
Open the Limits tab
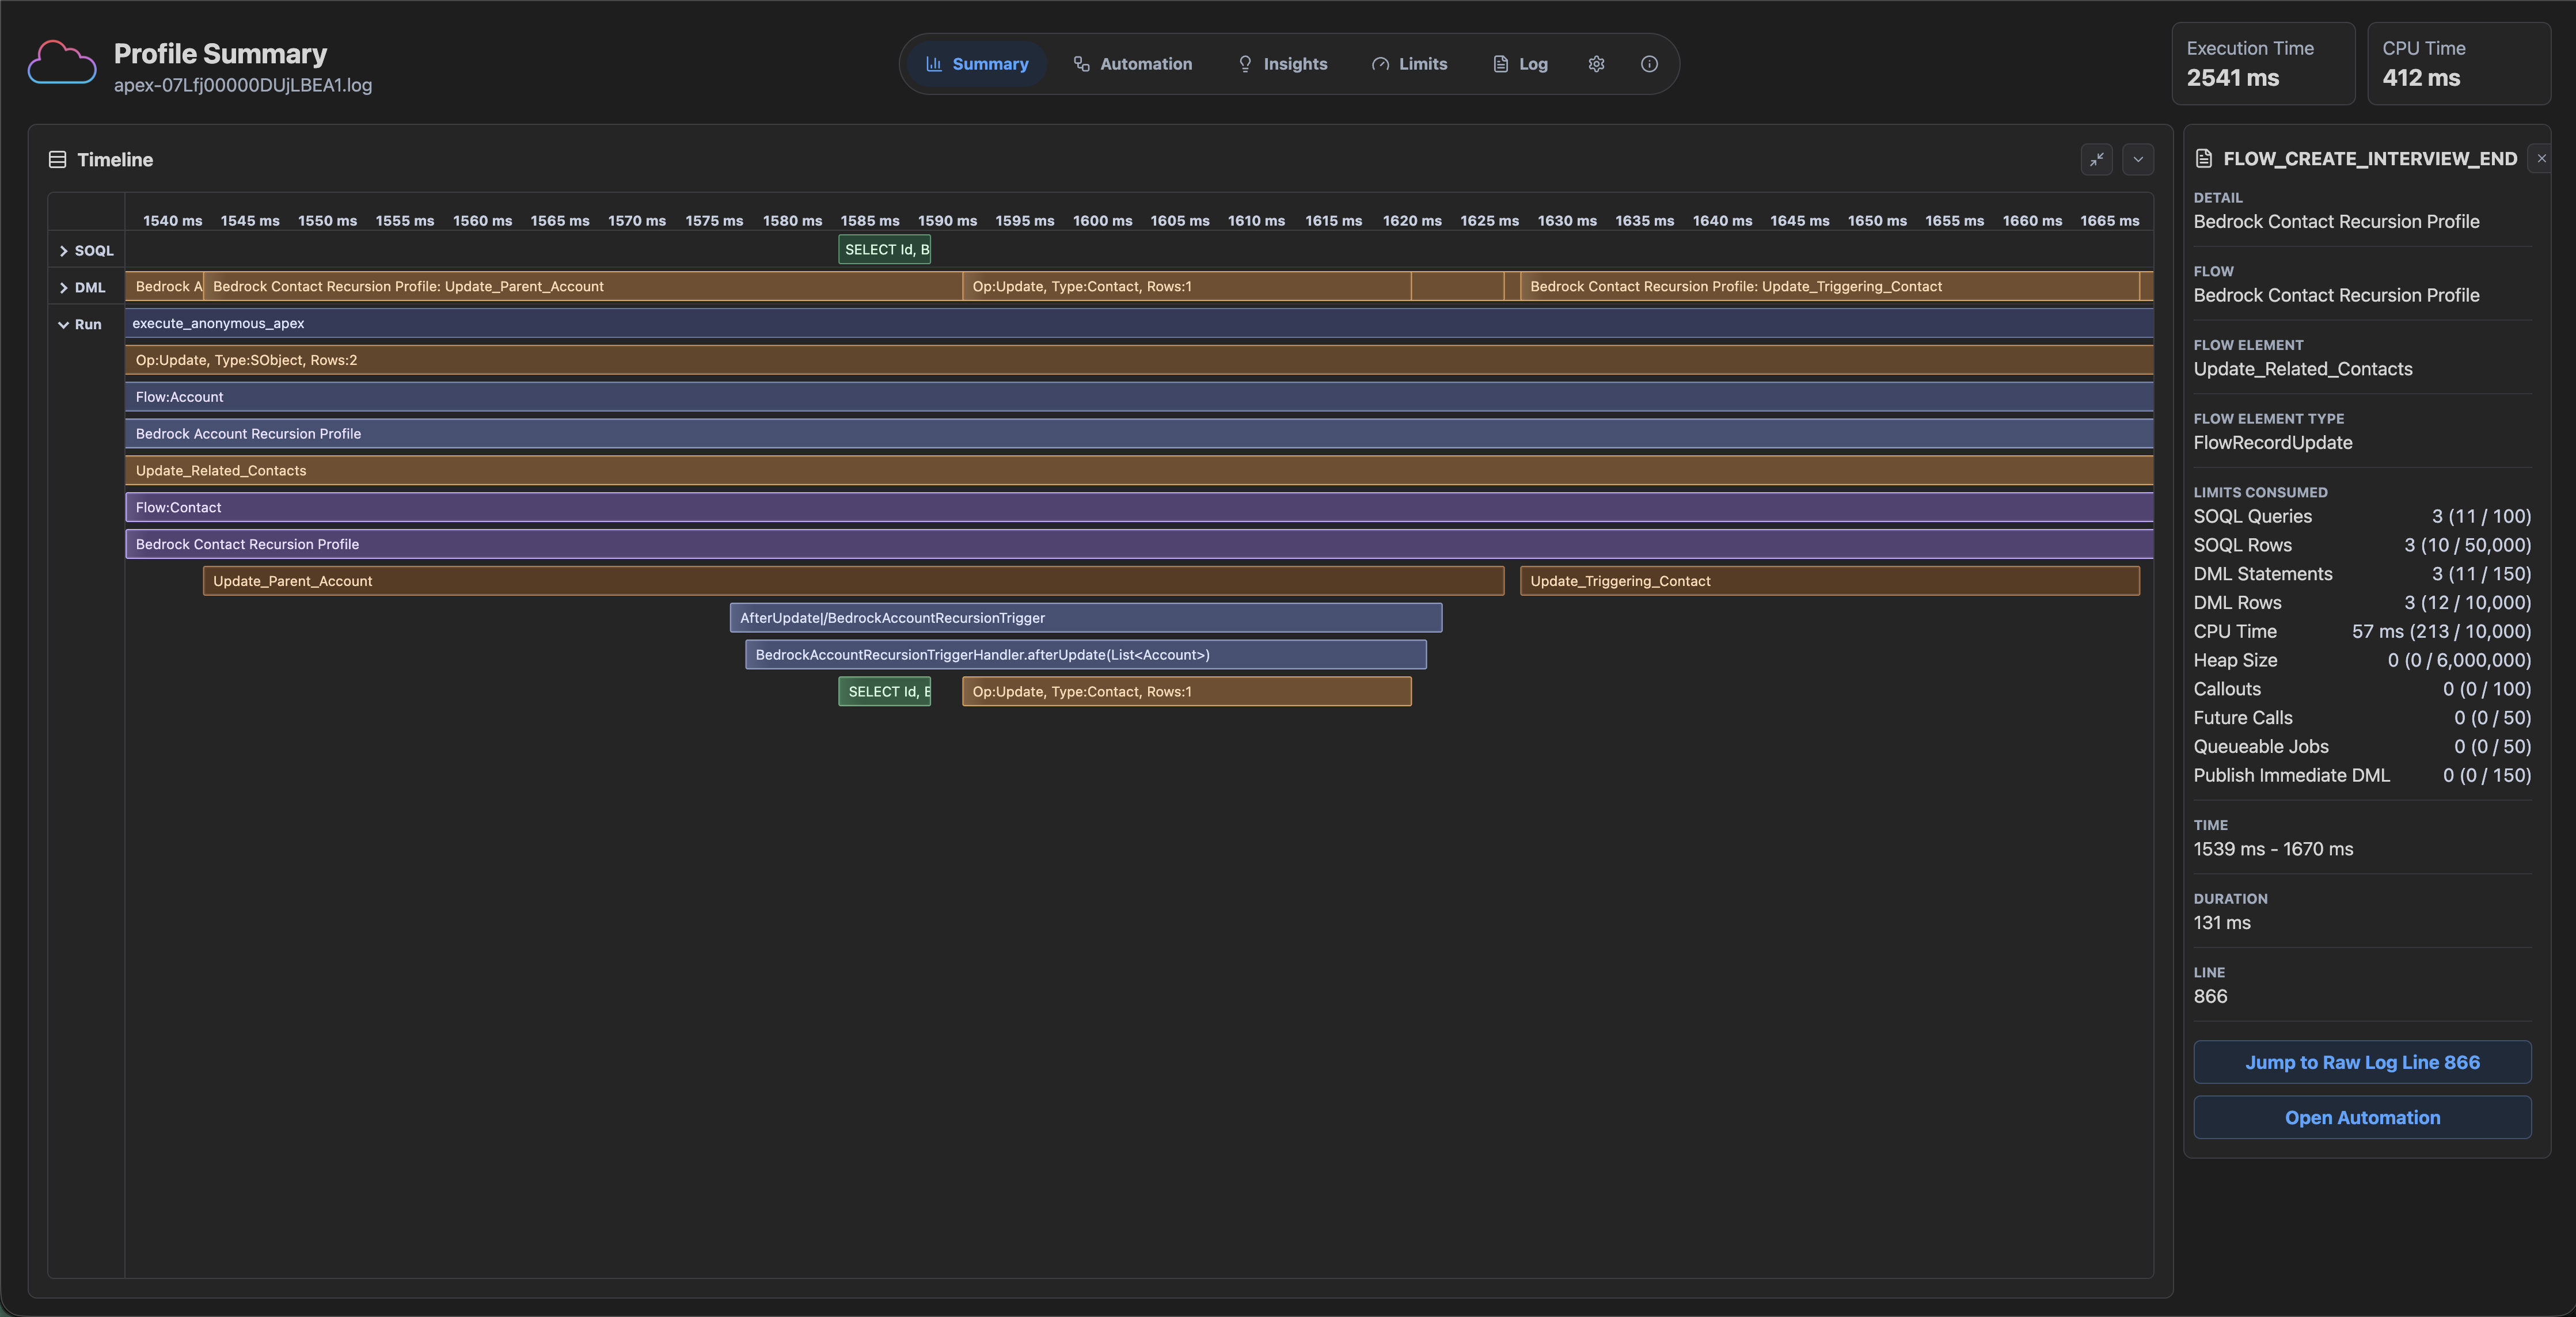(x=1409, y=64)
